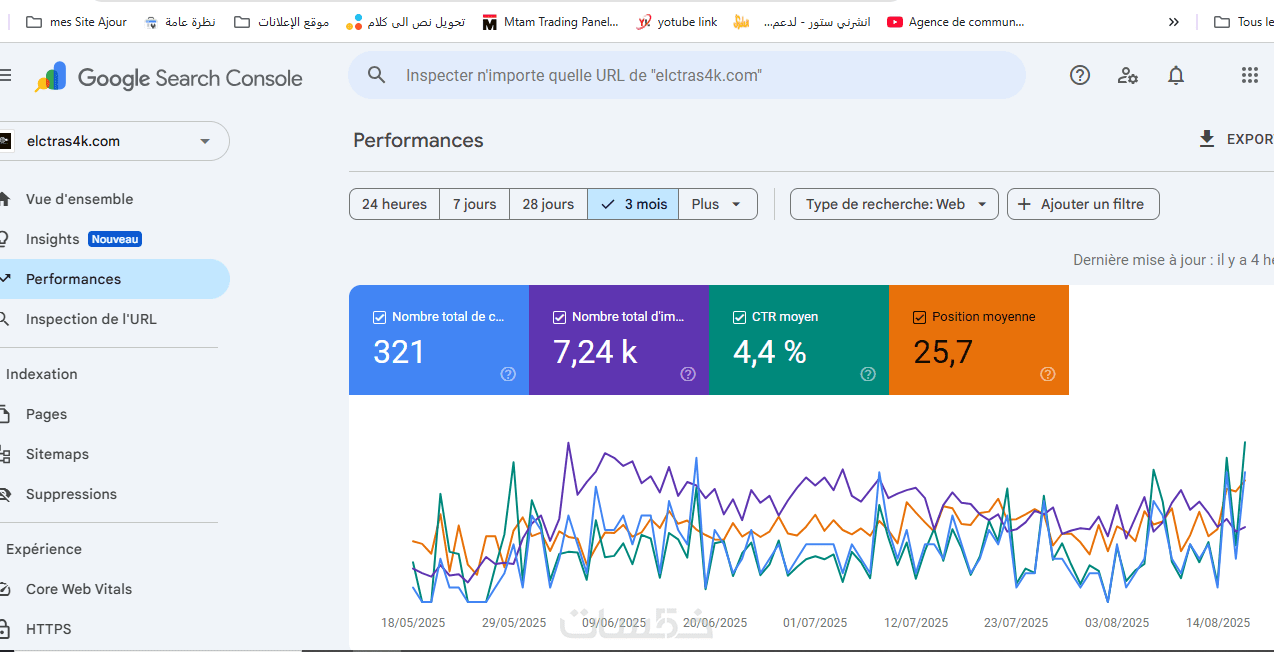Click the search magnifier icon in URL bar
Viewport: 1274px width, 652px height.
pos(377,75)
